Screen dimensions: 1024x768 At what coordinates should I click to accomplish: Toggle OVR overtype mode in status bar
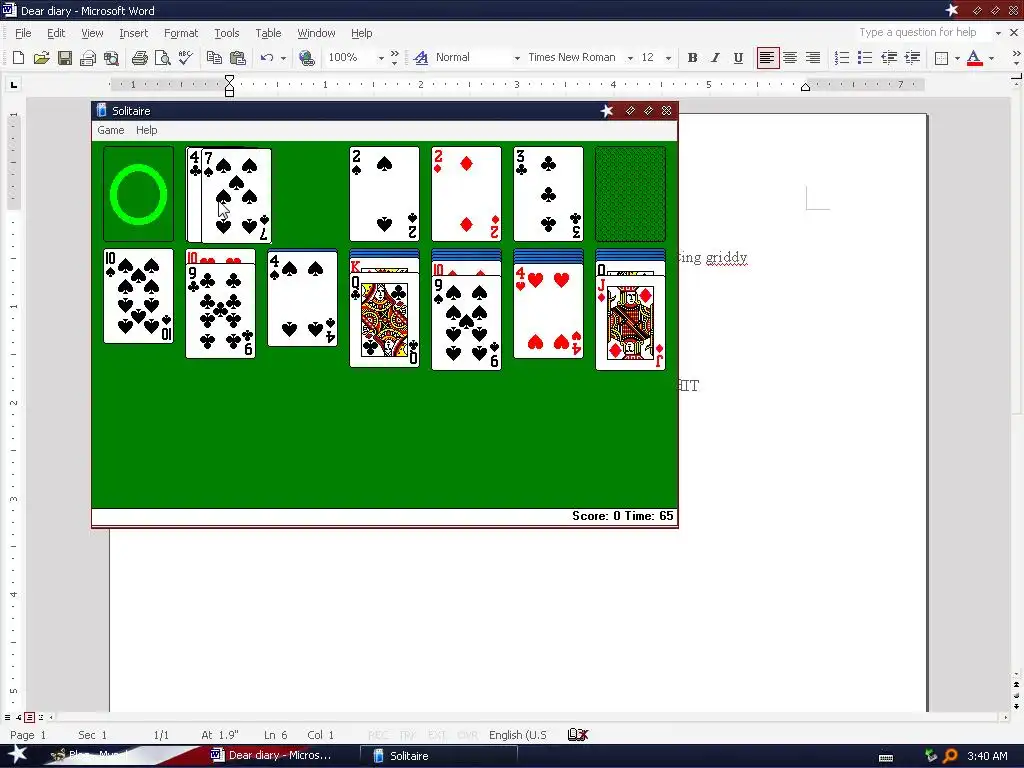click(468, 735)
